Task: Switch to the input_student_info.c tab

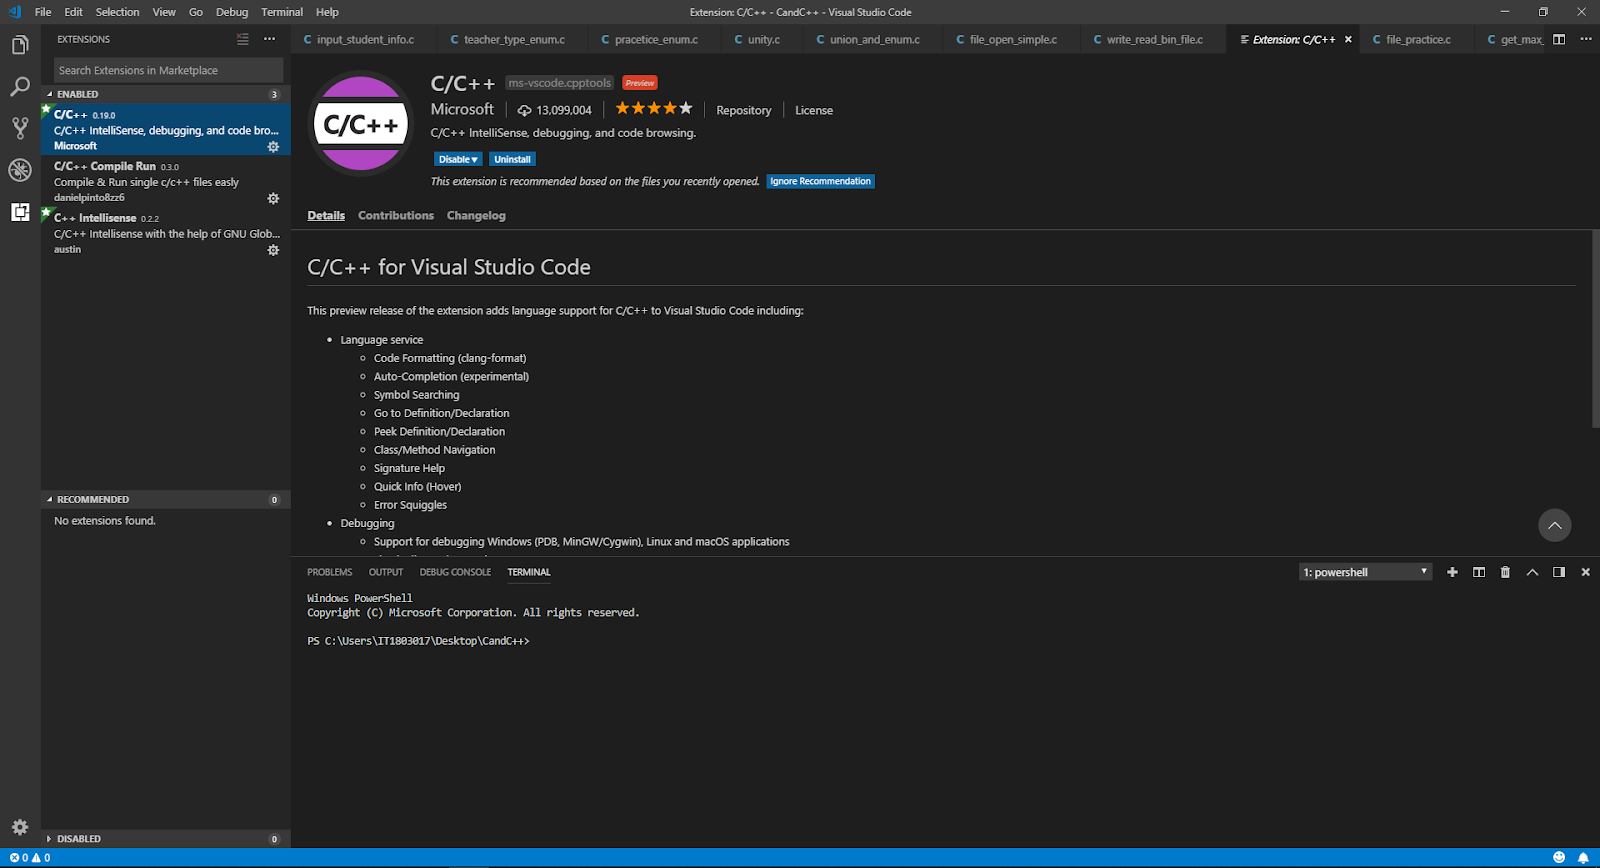Action: 364,40
